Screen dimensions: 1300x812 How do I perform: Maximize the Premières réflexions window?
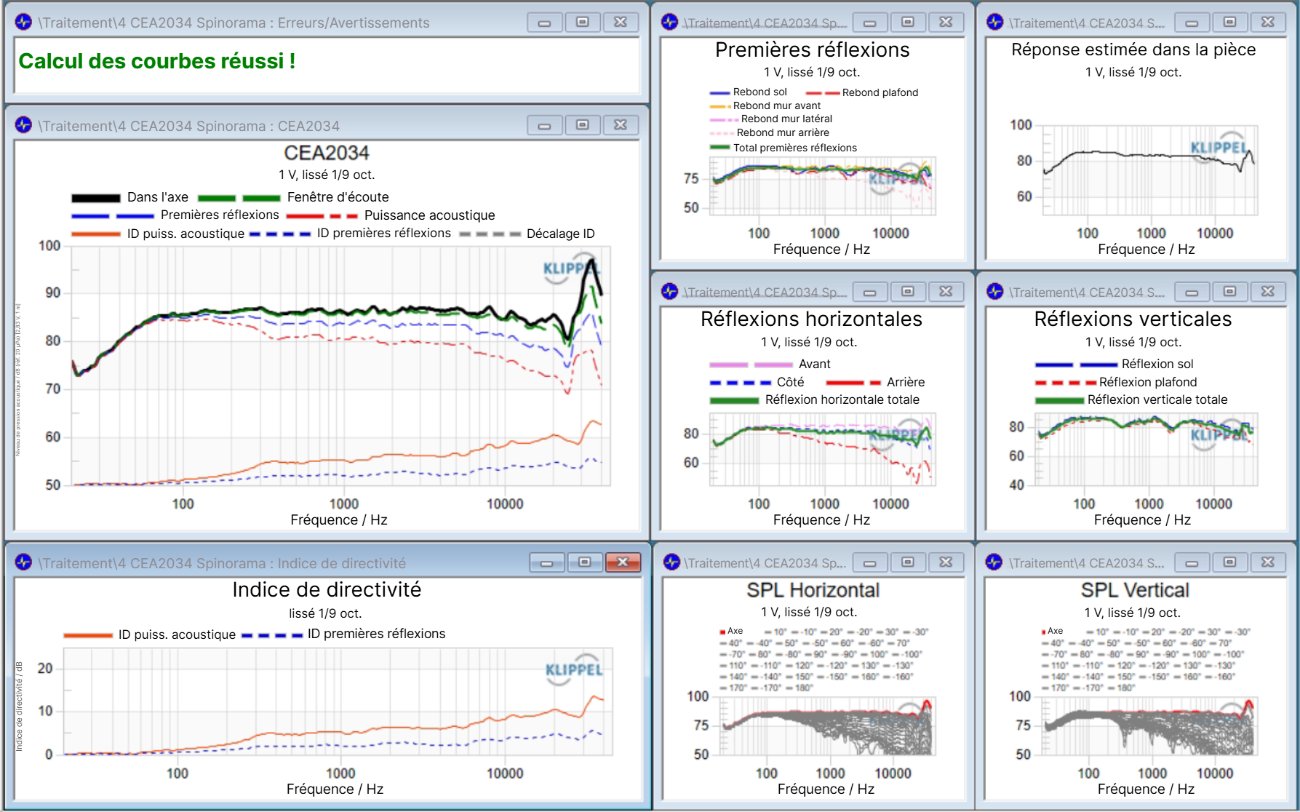point(908,20)
